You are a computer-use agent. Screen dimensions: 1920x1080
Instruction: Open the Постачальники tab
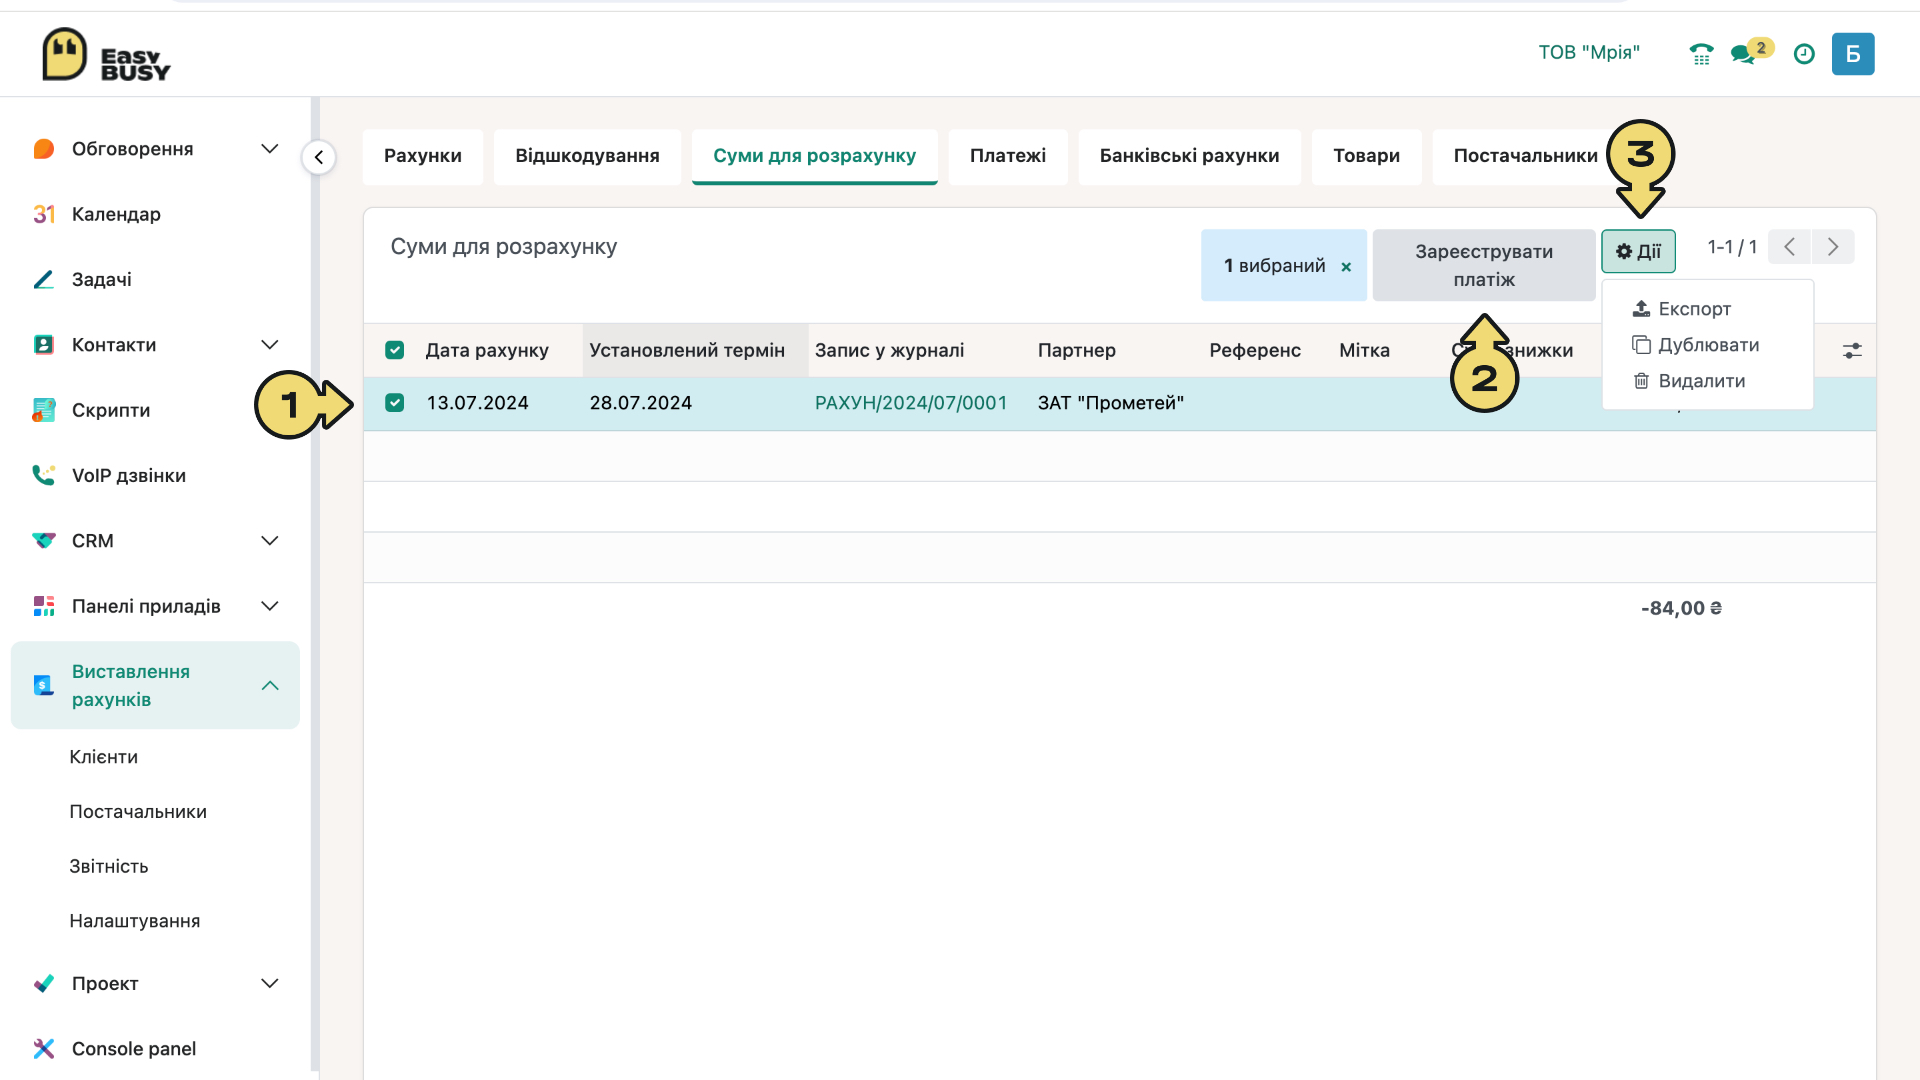1525,156
